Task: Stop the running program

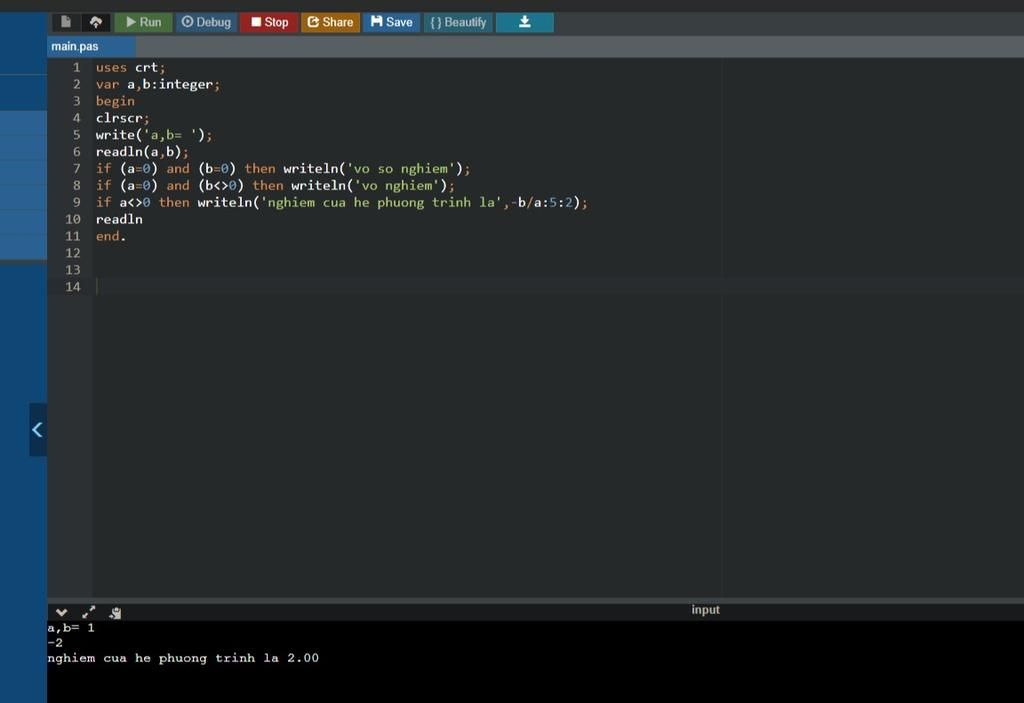Action: click(x=269, y=22)
